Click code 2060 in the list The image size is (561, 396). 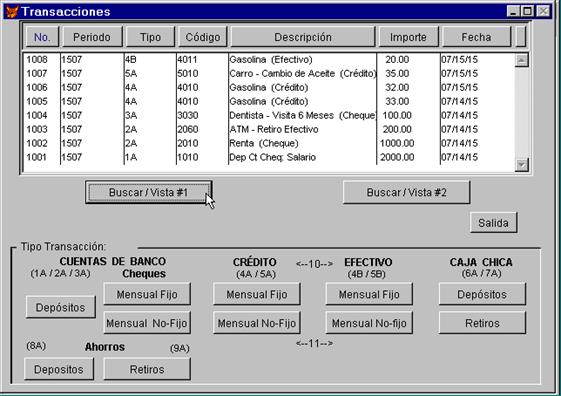click(x=188, y=129)
